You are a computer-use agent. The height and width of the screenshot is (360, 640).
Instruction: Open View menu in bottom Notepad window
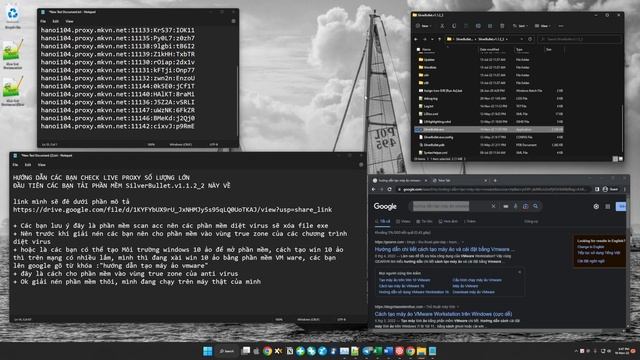(x=42, y=165)
